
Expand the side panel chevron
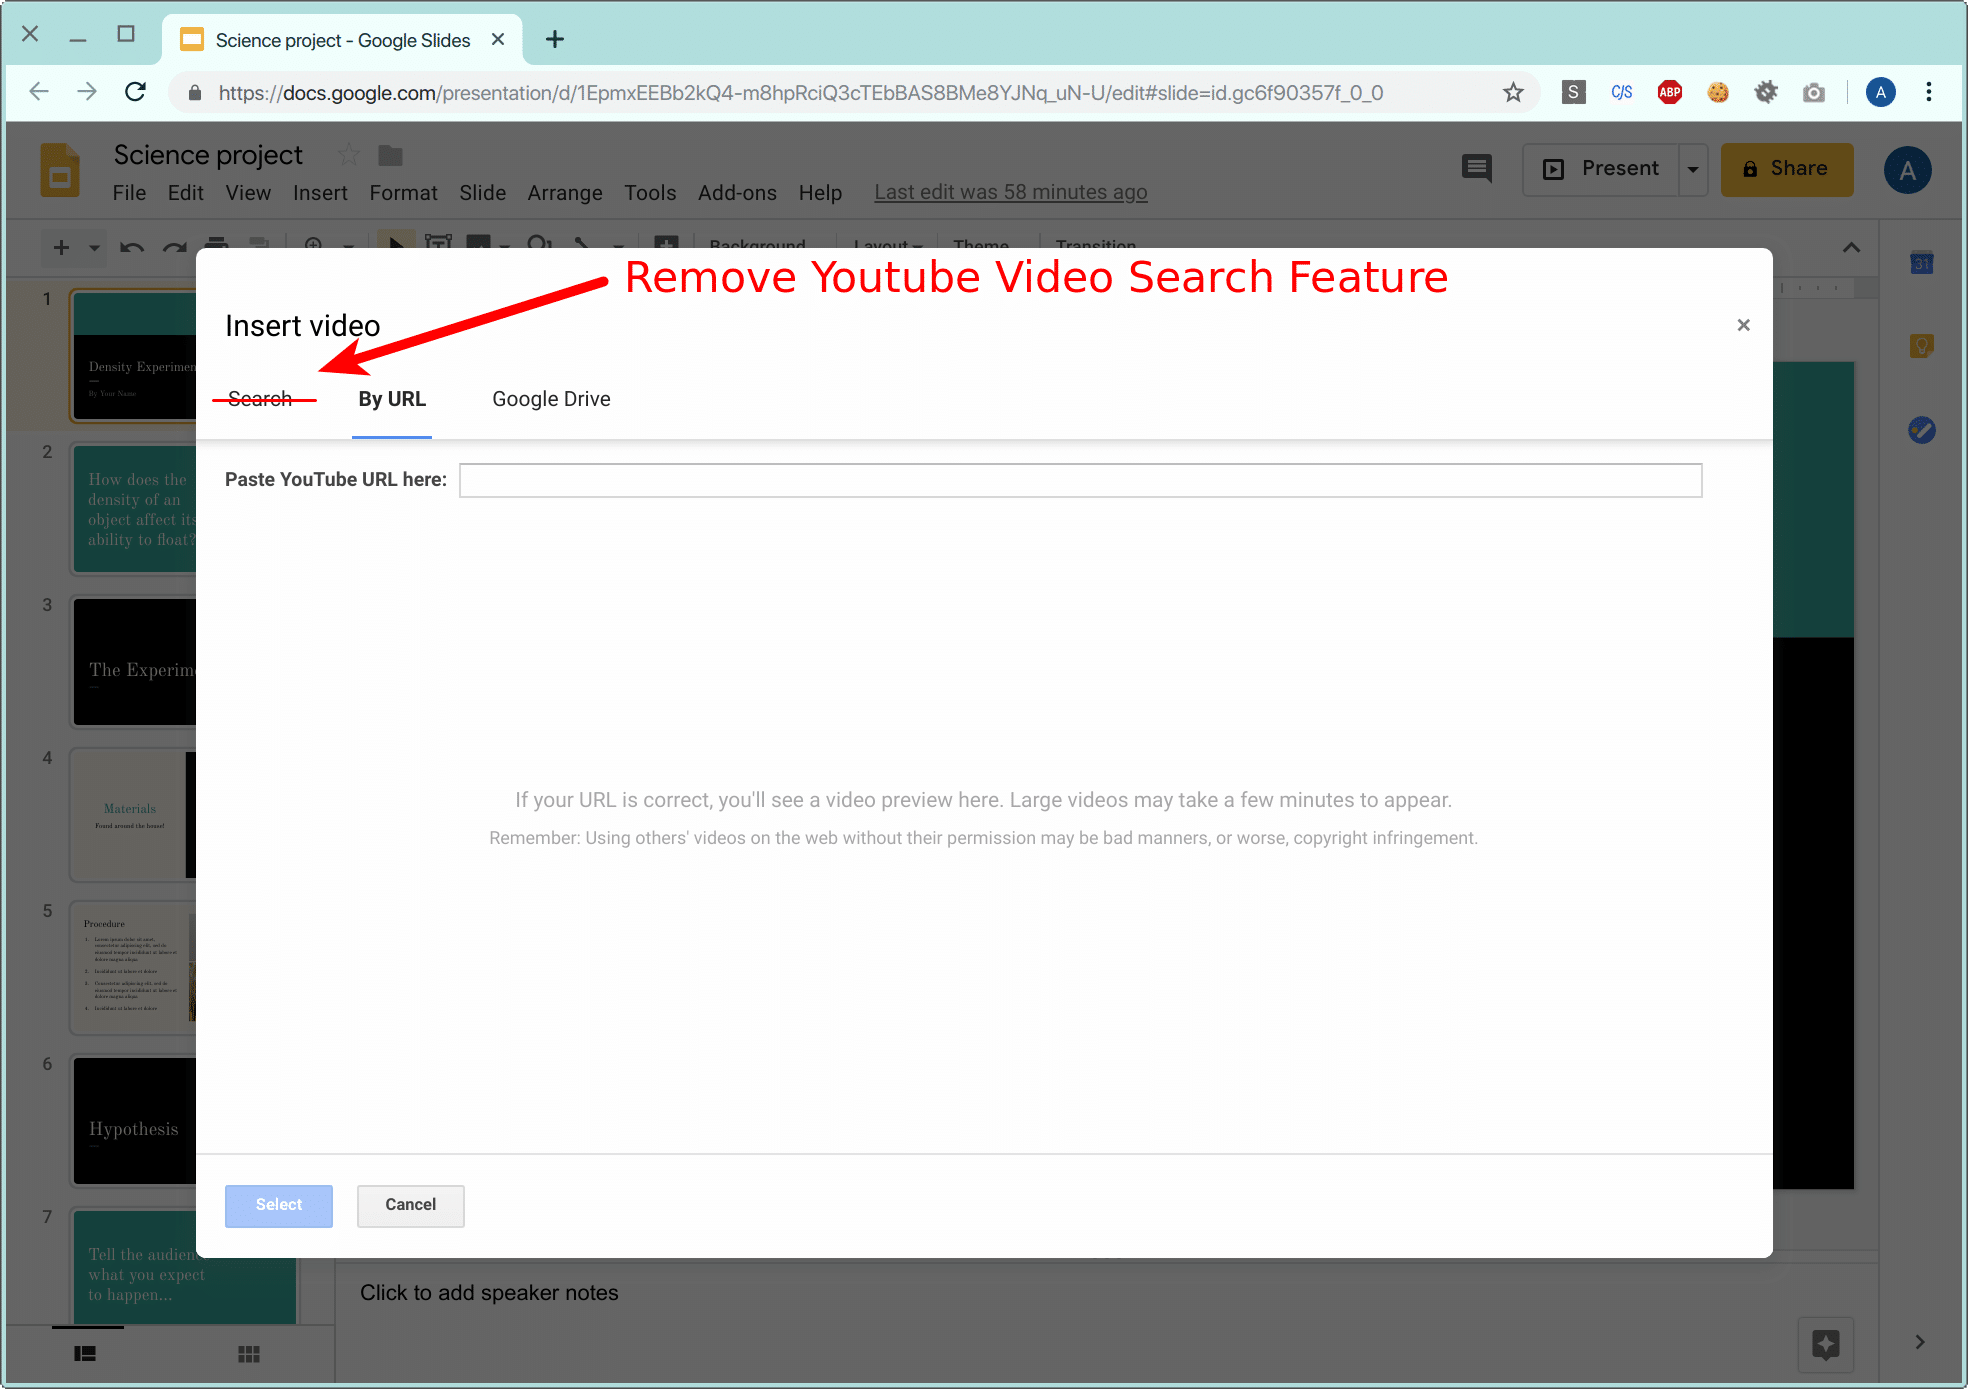(x=1919, y=1342)
